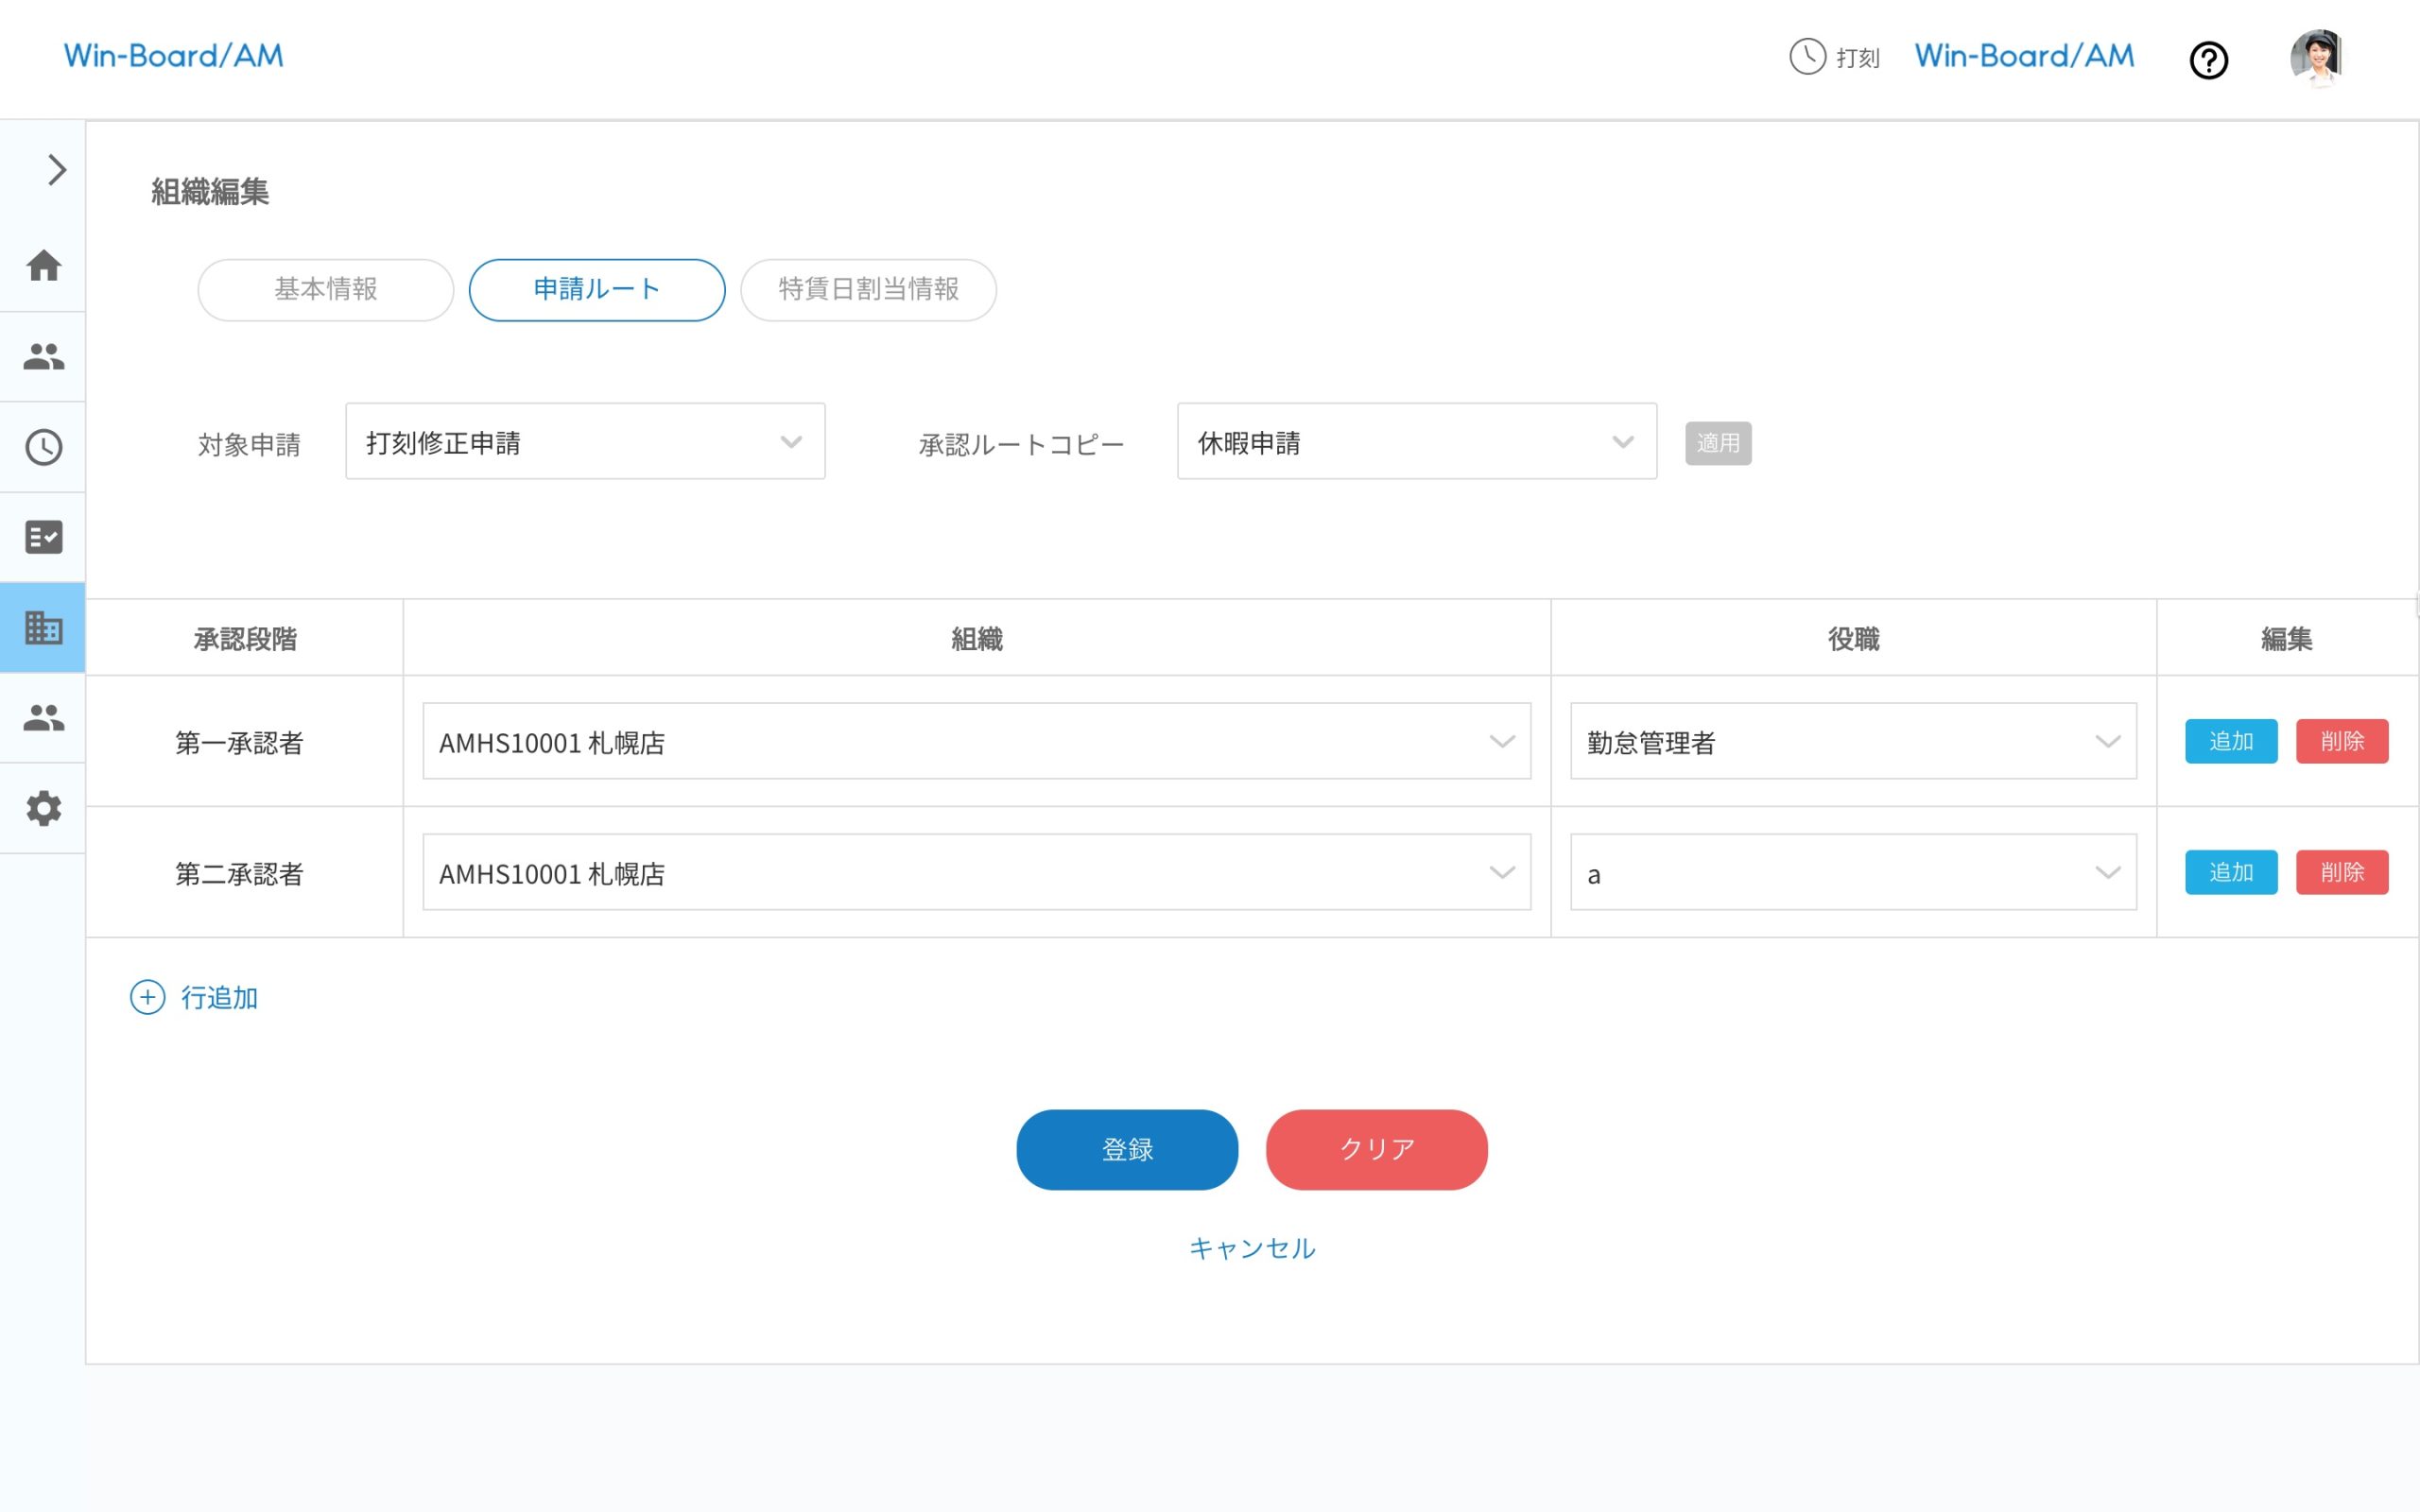
Task: Open the time tracking clock icon
Action: (x=42, y=446)
